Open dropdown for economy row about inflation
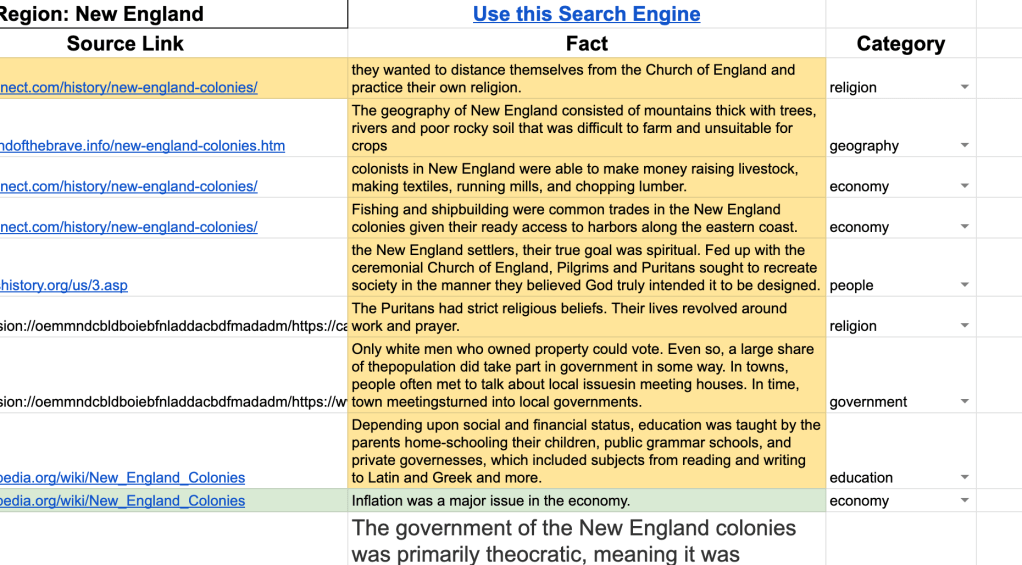1022x565 pixels. click(964, 501)
